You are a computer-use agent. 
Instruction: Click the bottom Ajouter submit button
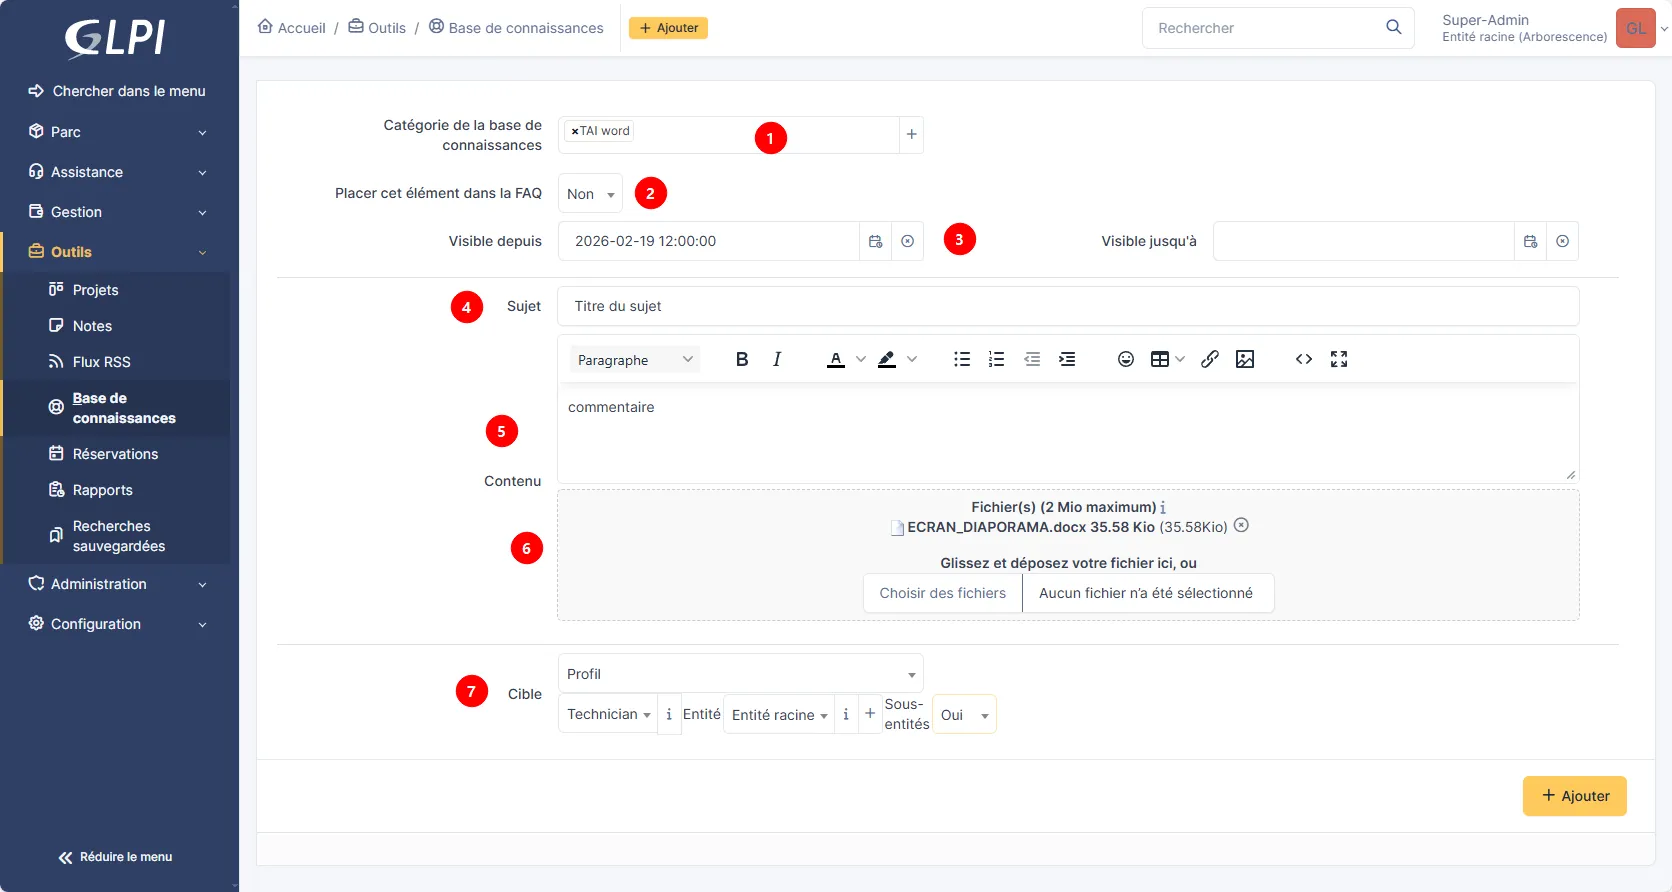(1575, 796)
